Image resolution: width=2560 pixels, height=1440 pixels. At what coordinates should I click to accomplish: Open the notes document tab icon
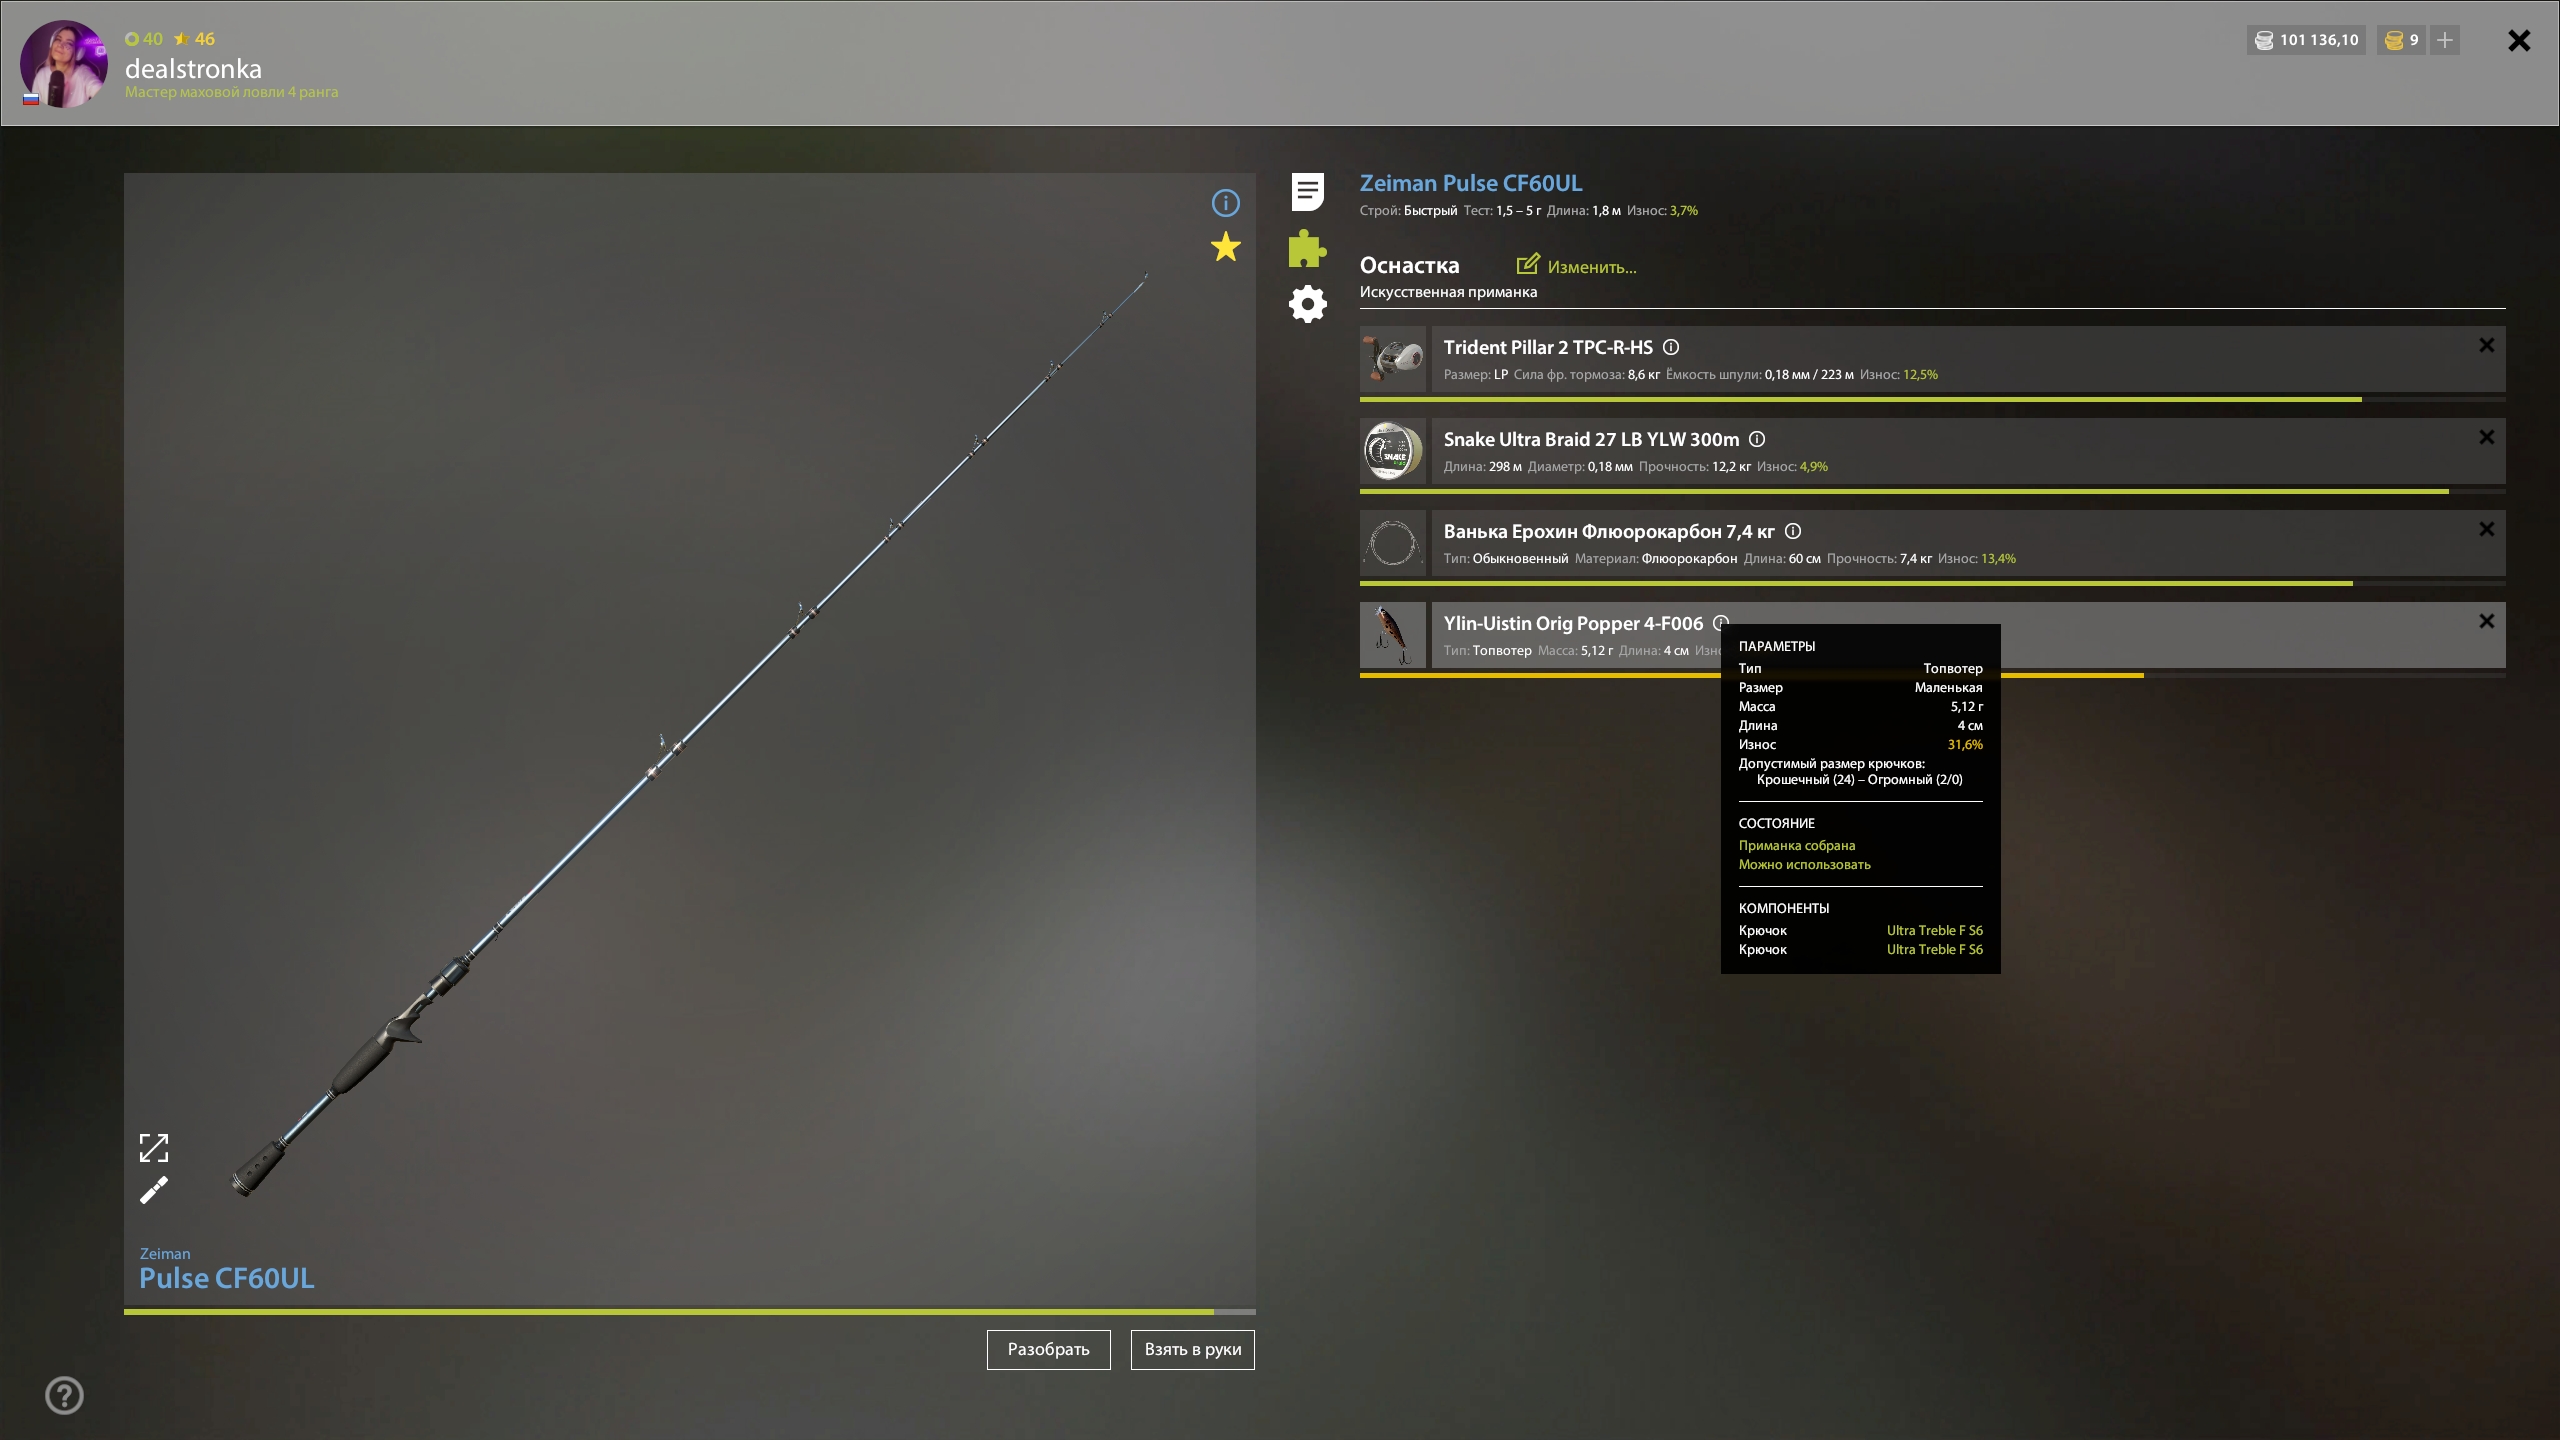(x=1307, y=191)
